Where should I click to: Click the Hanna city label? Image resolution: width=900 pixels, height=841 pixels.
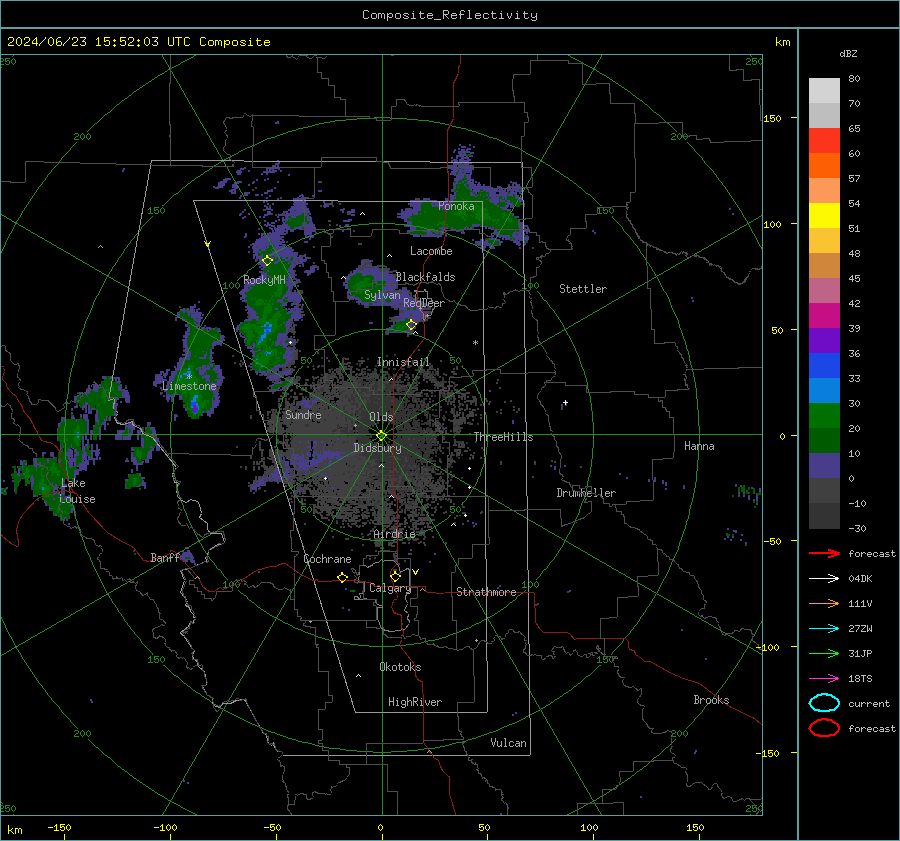coord(699,446)
